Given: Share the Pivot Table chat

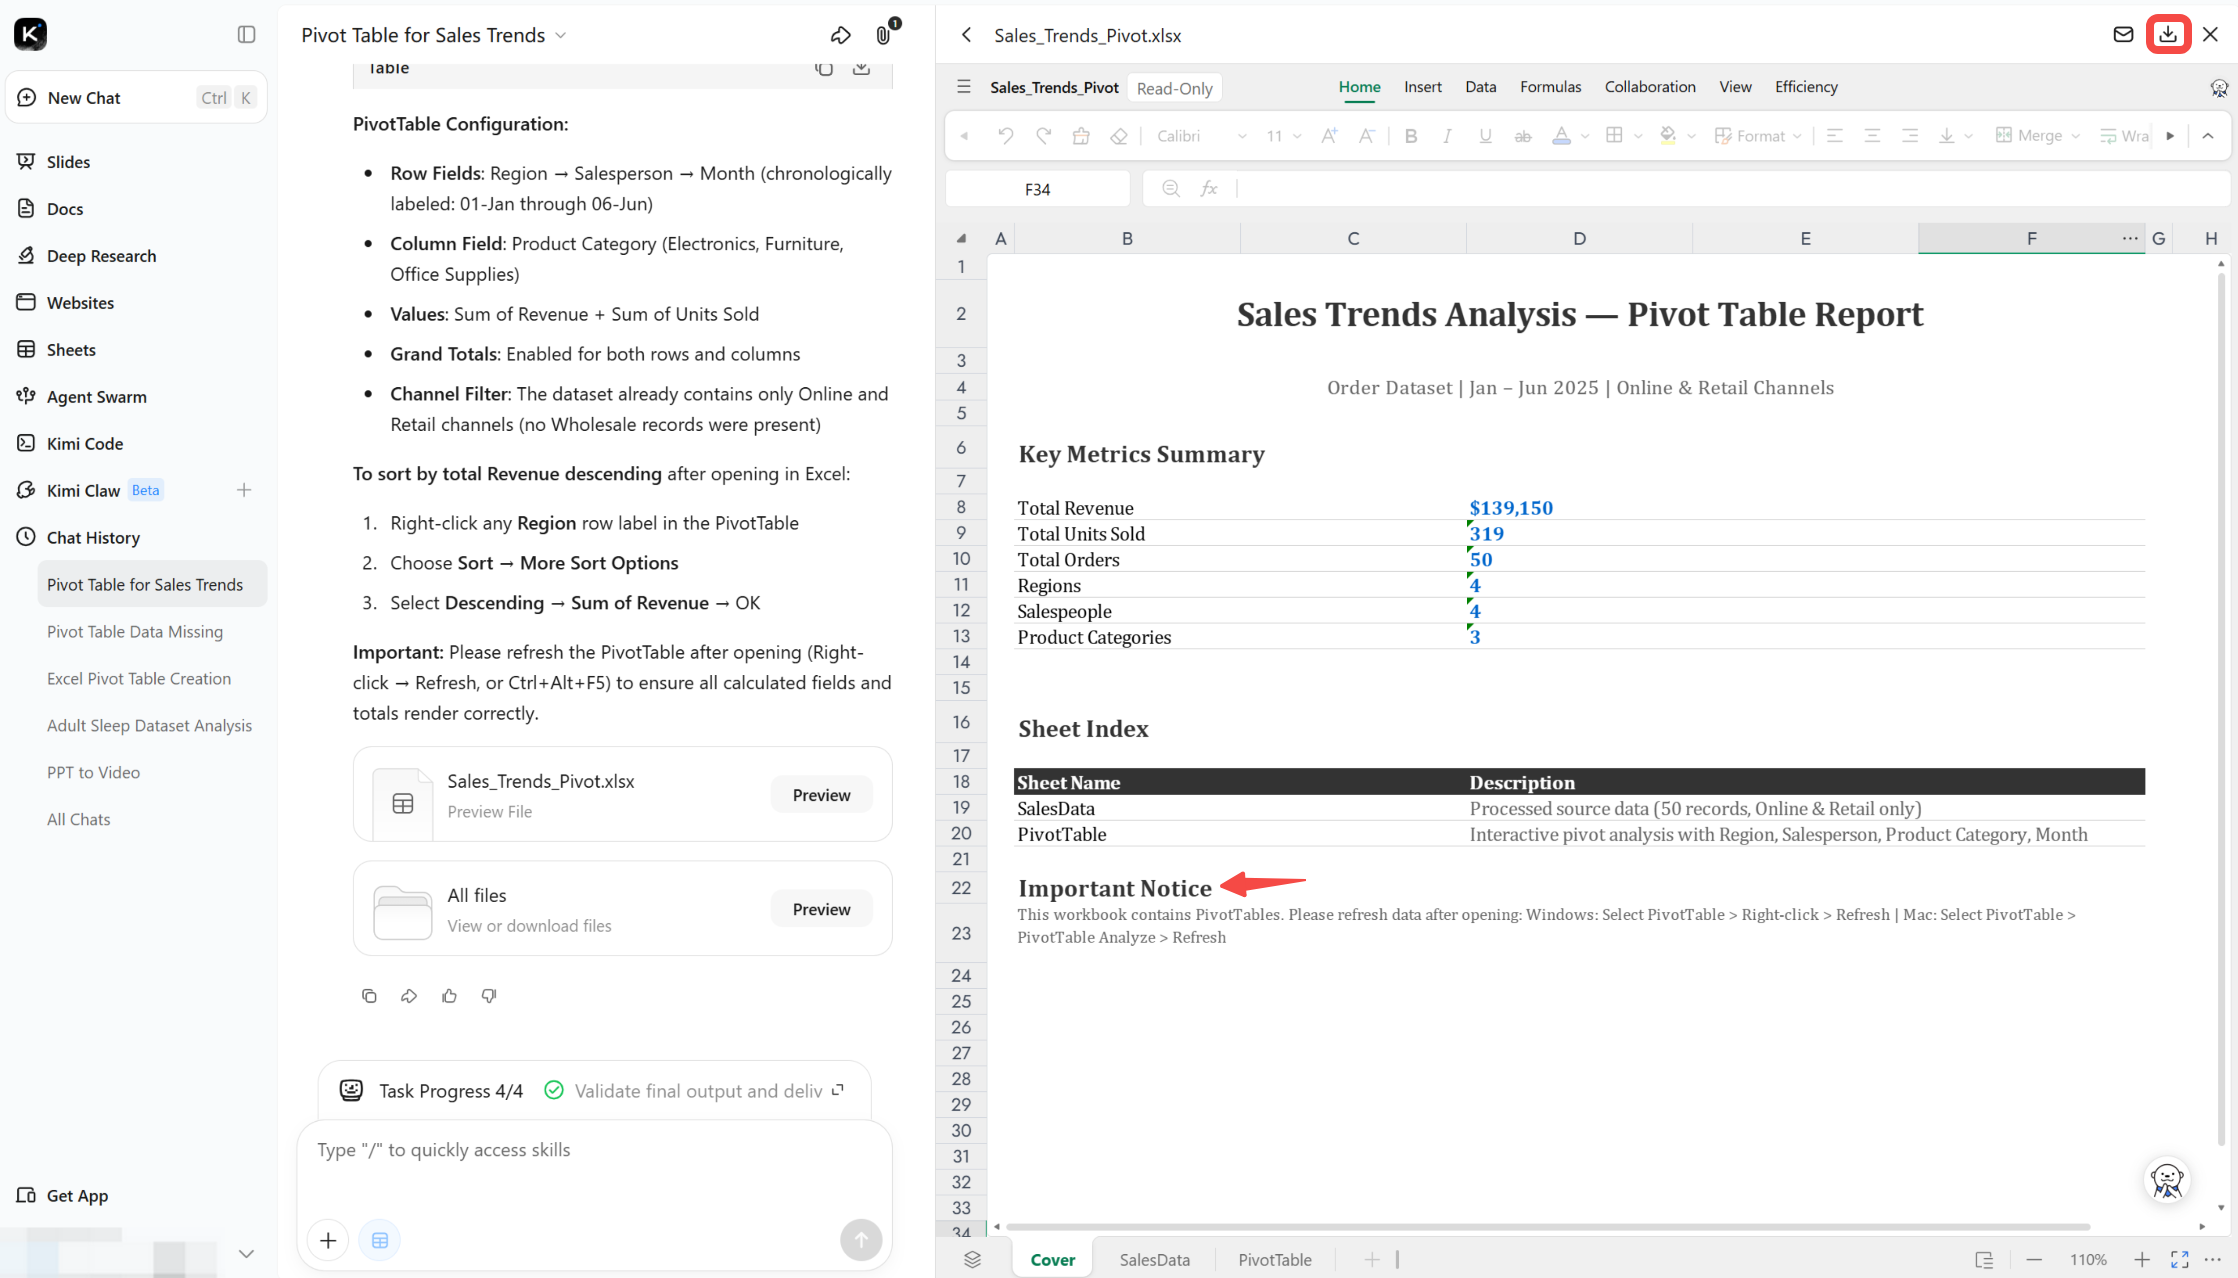Looking at the screenshot, I should tap(840, 35).
